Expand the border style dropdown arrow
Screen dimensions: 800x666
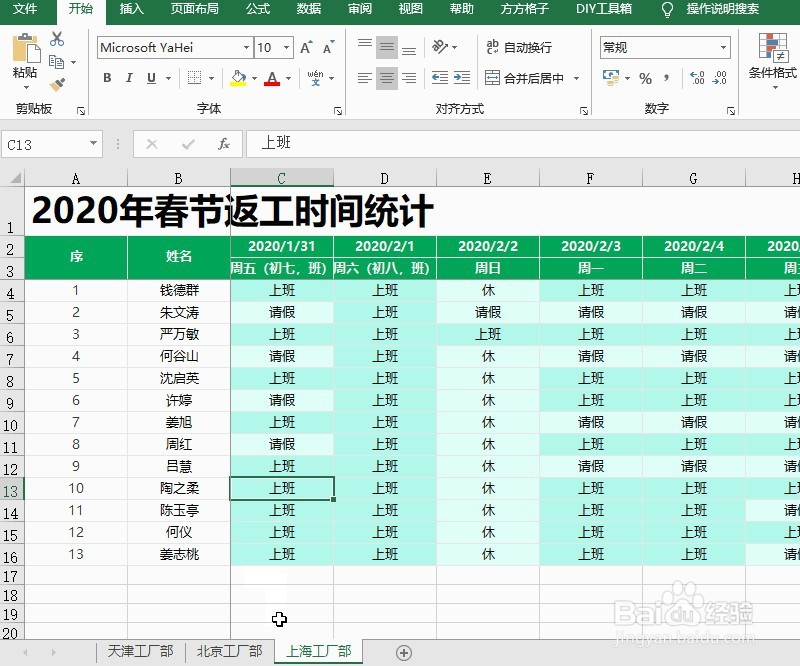[212, 76]
